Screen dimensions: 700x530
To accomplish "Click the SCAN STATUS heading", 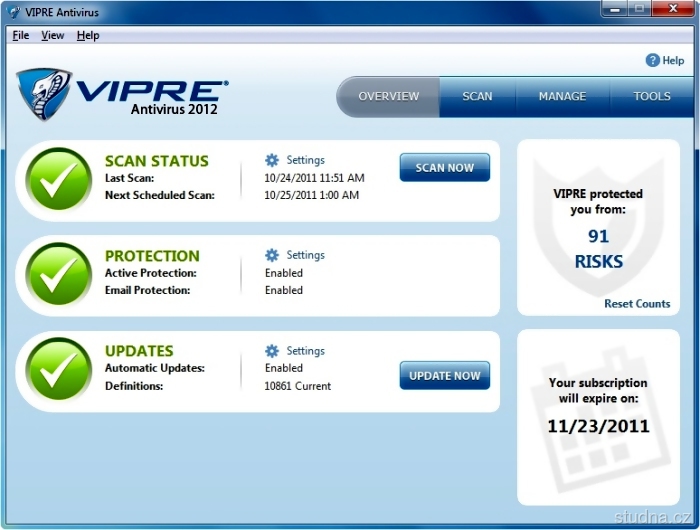I will [157, 161].
